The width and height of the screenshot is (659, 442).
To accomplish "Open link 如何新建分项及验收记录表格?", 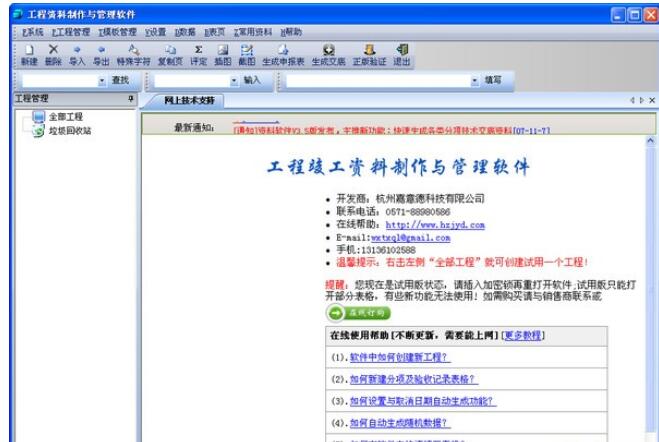I will pos(414,379).
